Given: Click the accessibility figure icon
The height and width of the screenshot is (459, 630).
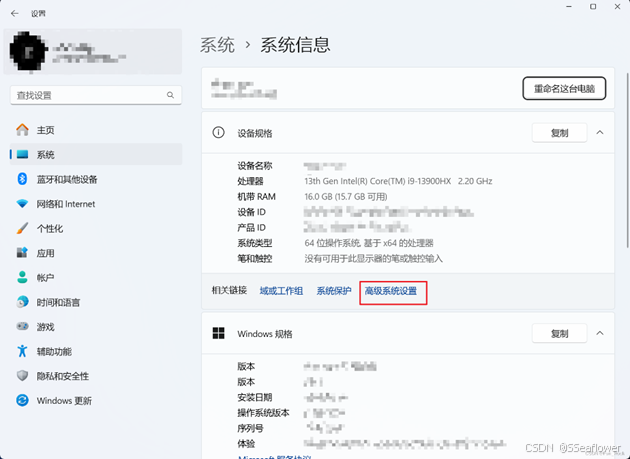Looking at the screenshot, I should pos(22,351).
